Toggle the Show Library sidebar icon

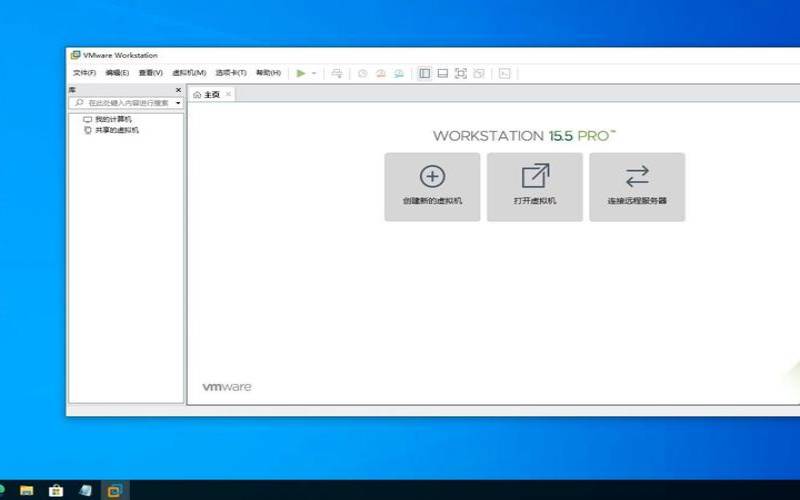click(424, 73)
